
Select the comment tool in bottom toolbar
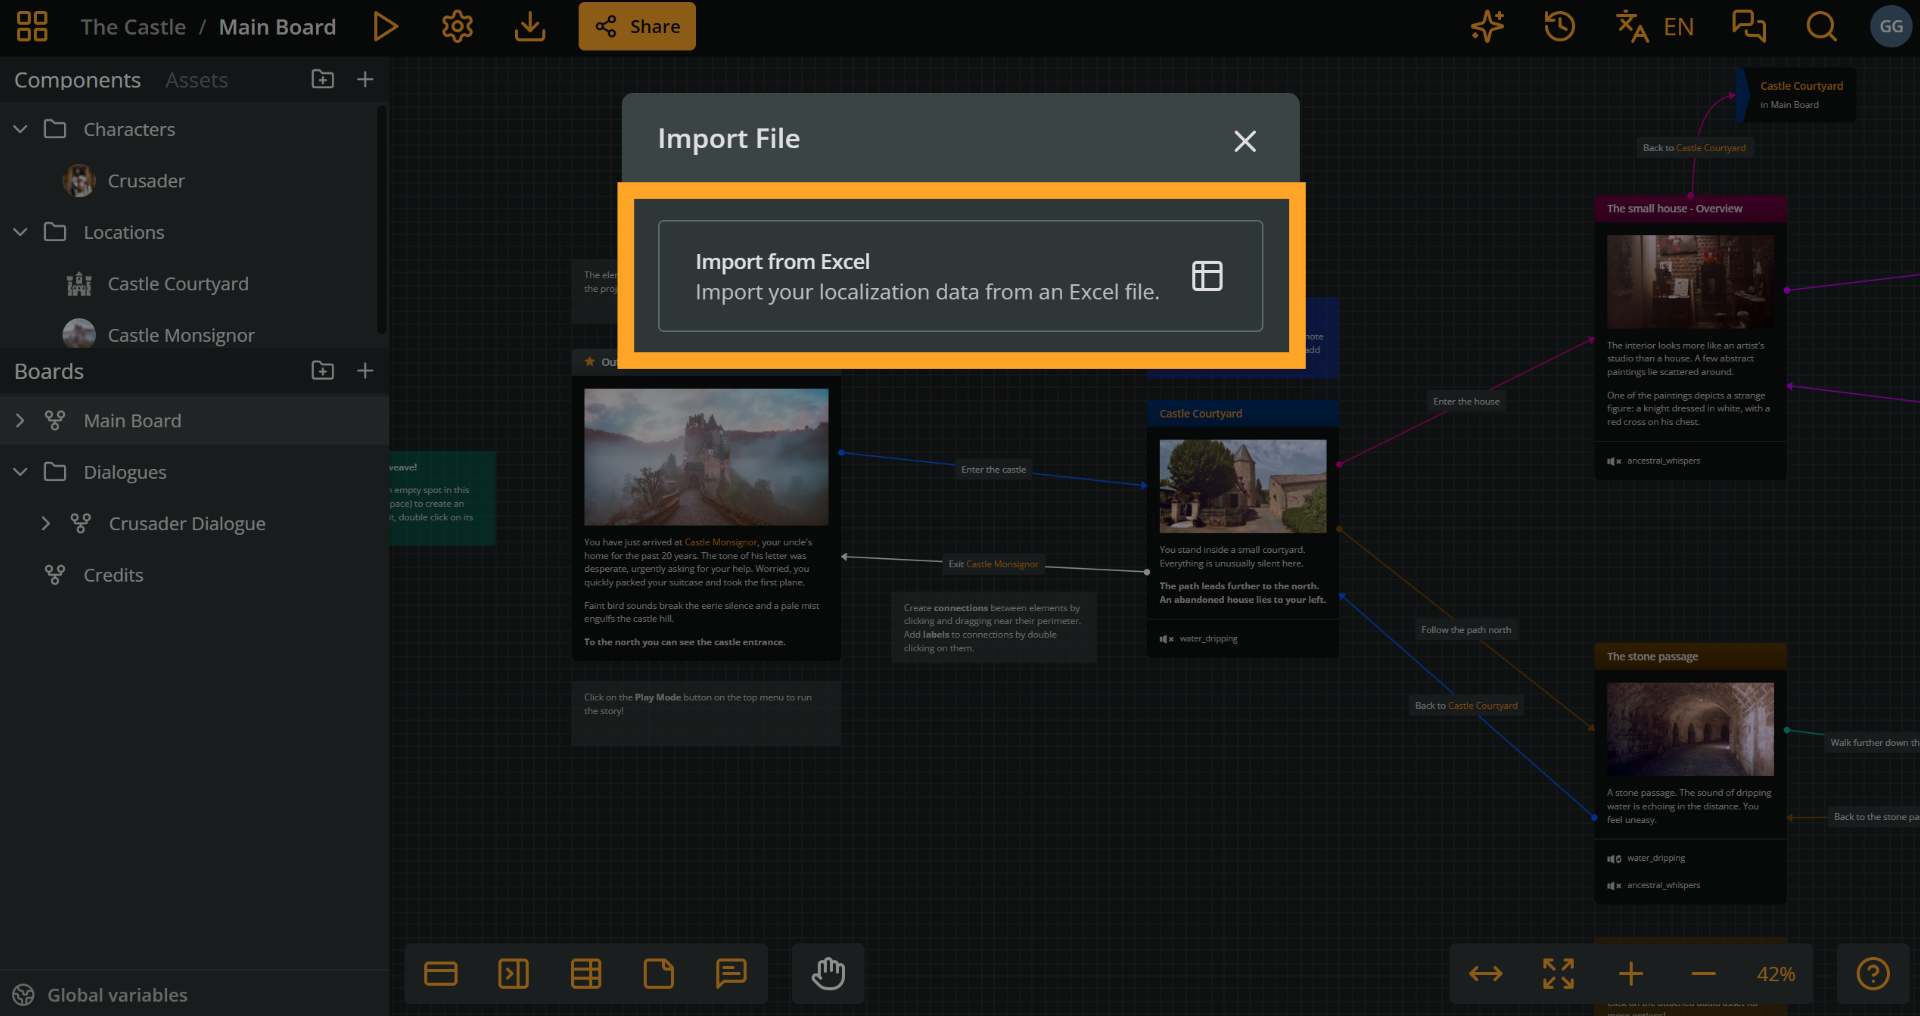[731, 974]
